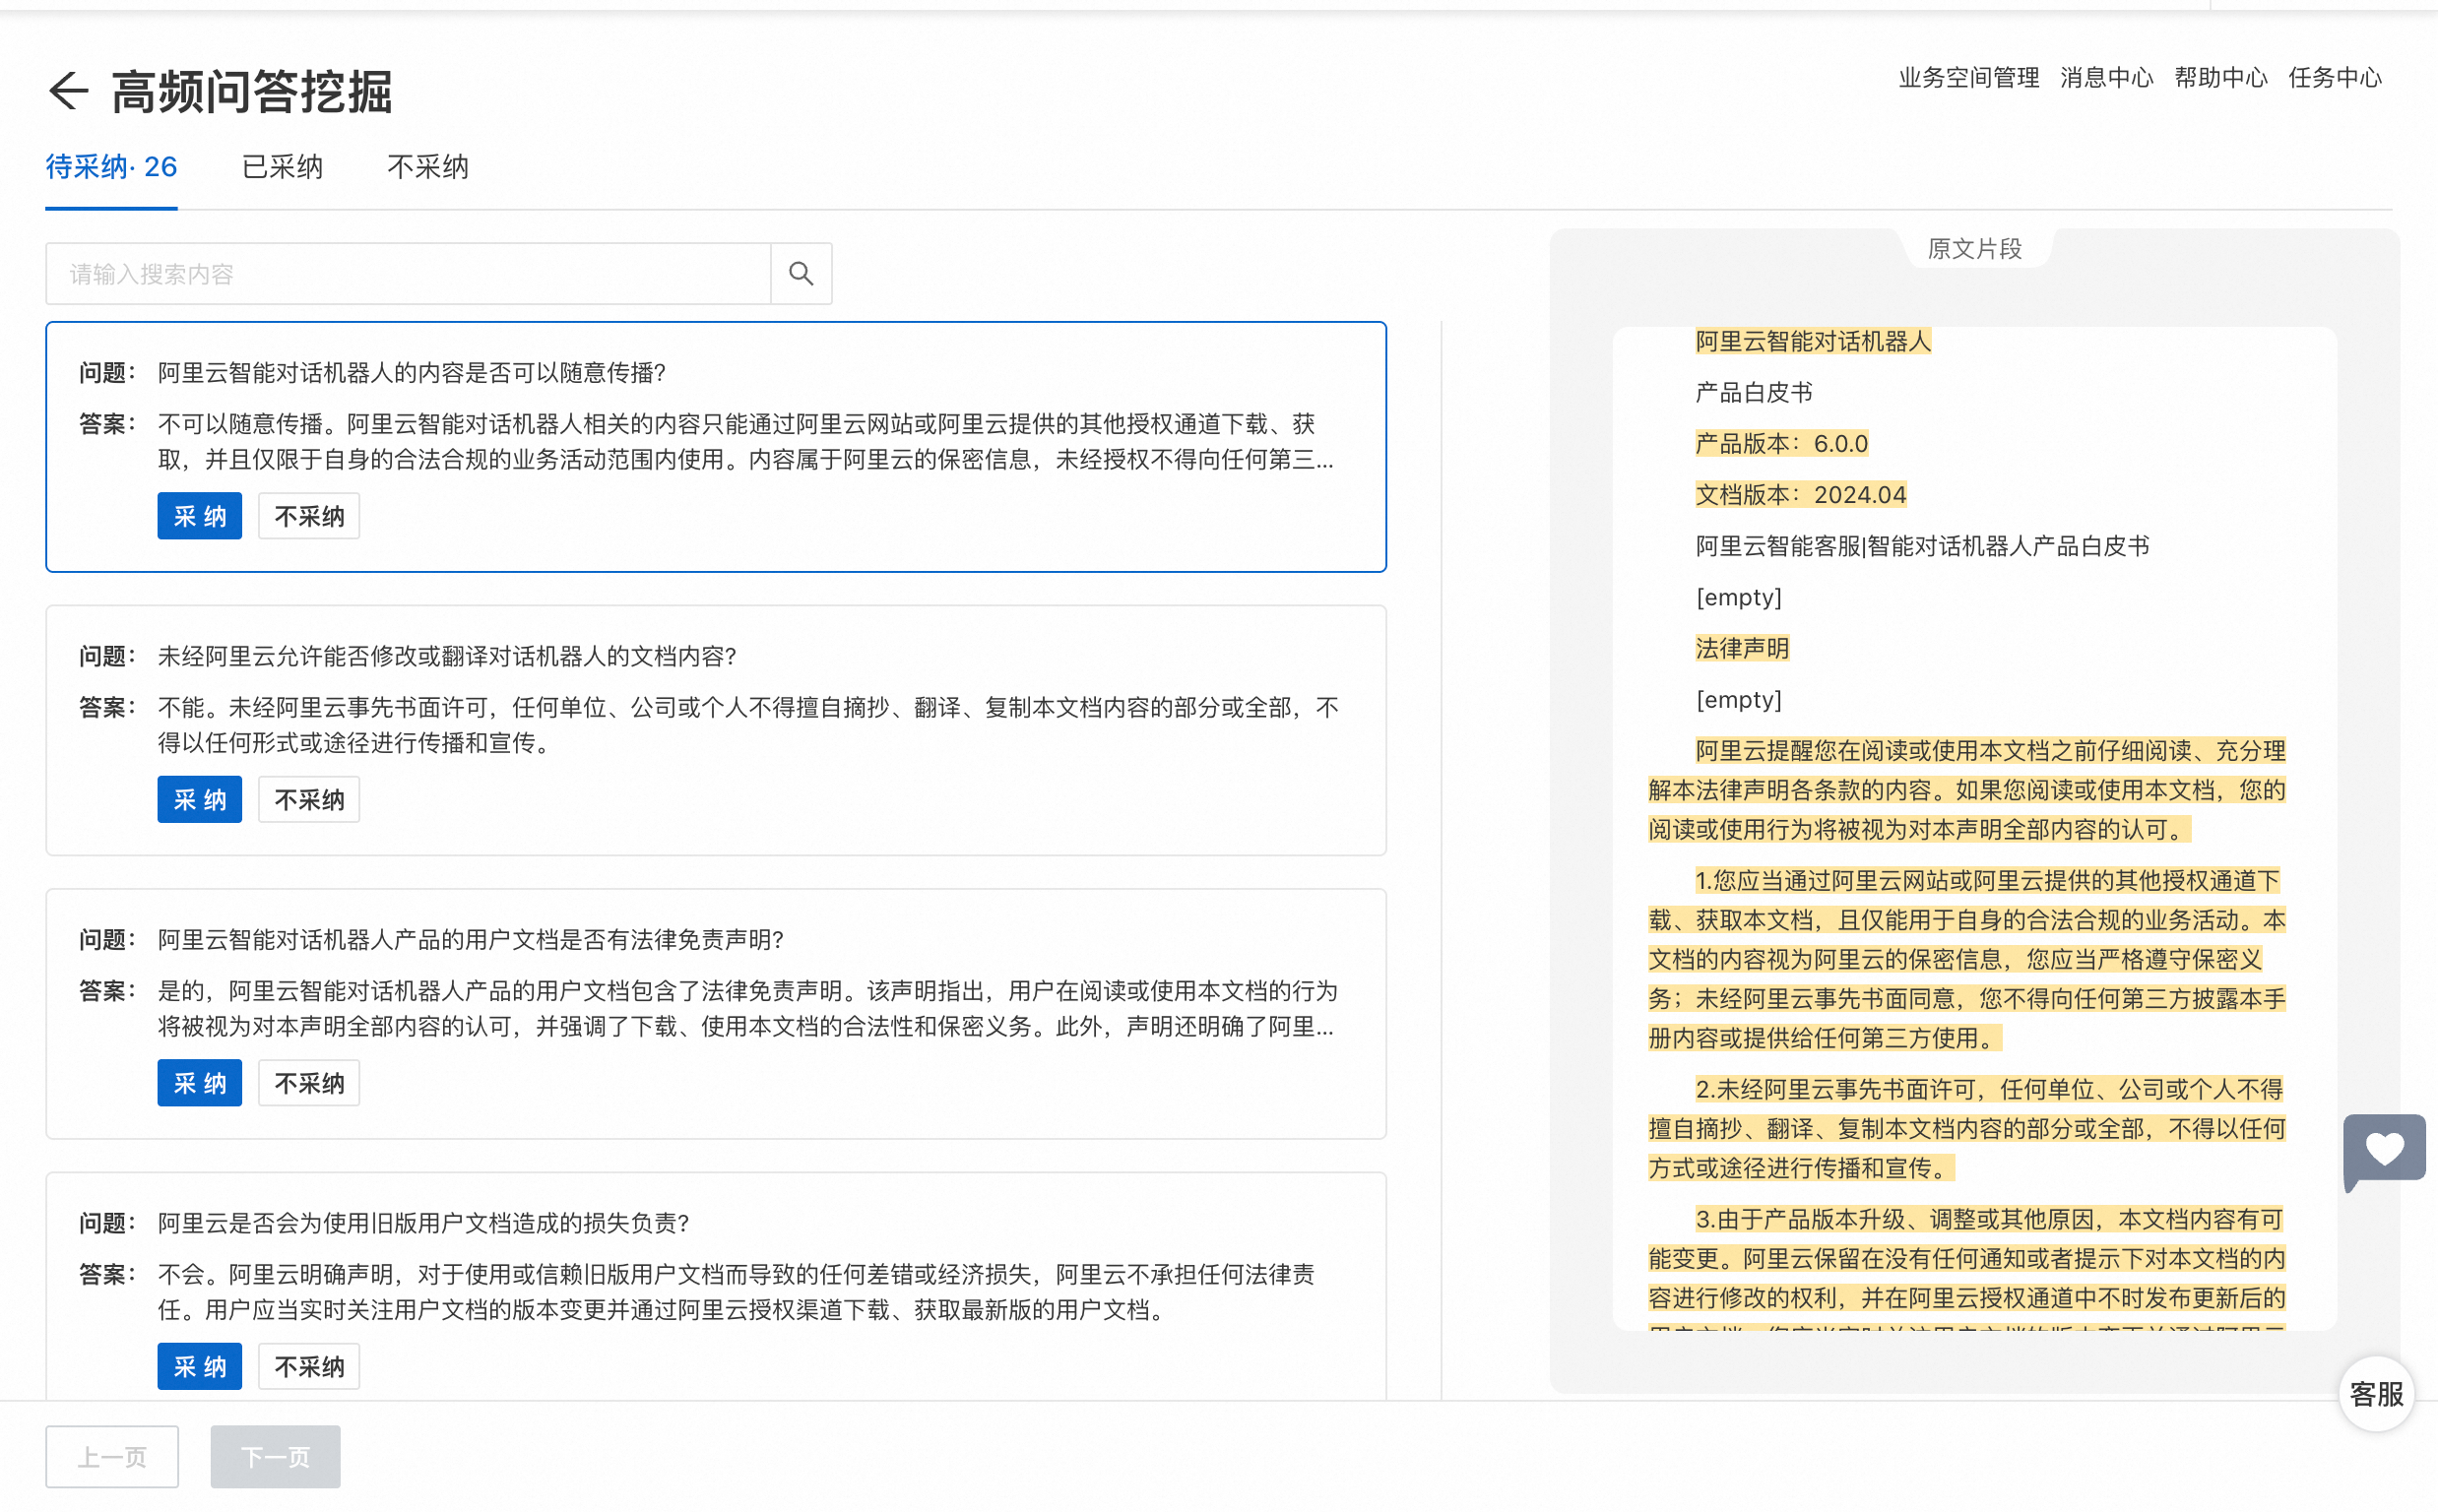Open 帮助中心 link
The width and height of the screenshot is (2438, 1512).
(2220, 78)
